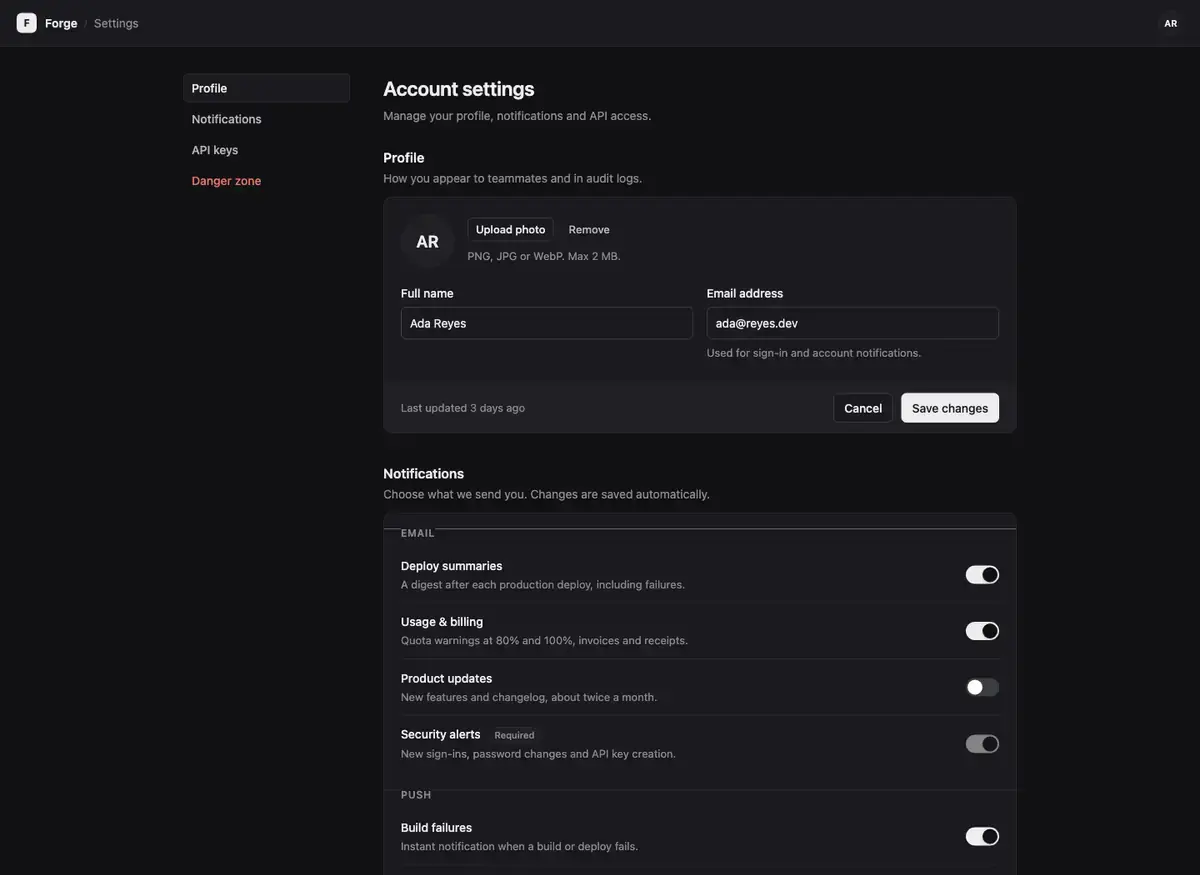Viewport: 1200px width, 875px height.
Task: Toggle Deploy summaries email notifications
Action: coord(982,575)
